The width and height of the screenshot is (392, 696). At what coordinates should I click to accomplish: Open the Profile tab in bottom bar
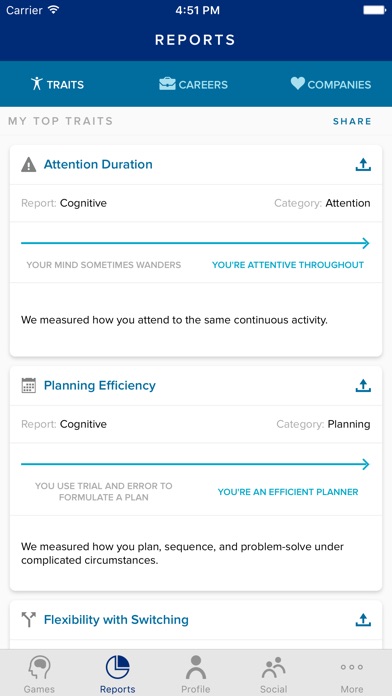[x=196, y=675]
